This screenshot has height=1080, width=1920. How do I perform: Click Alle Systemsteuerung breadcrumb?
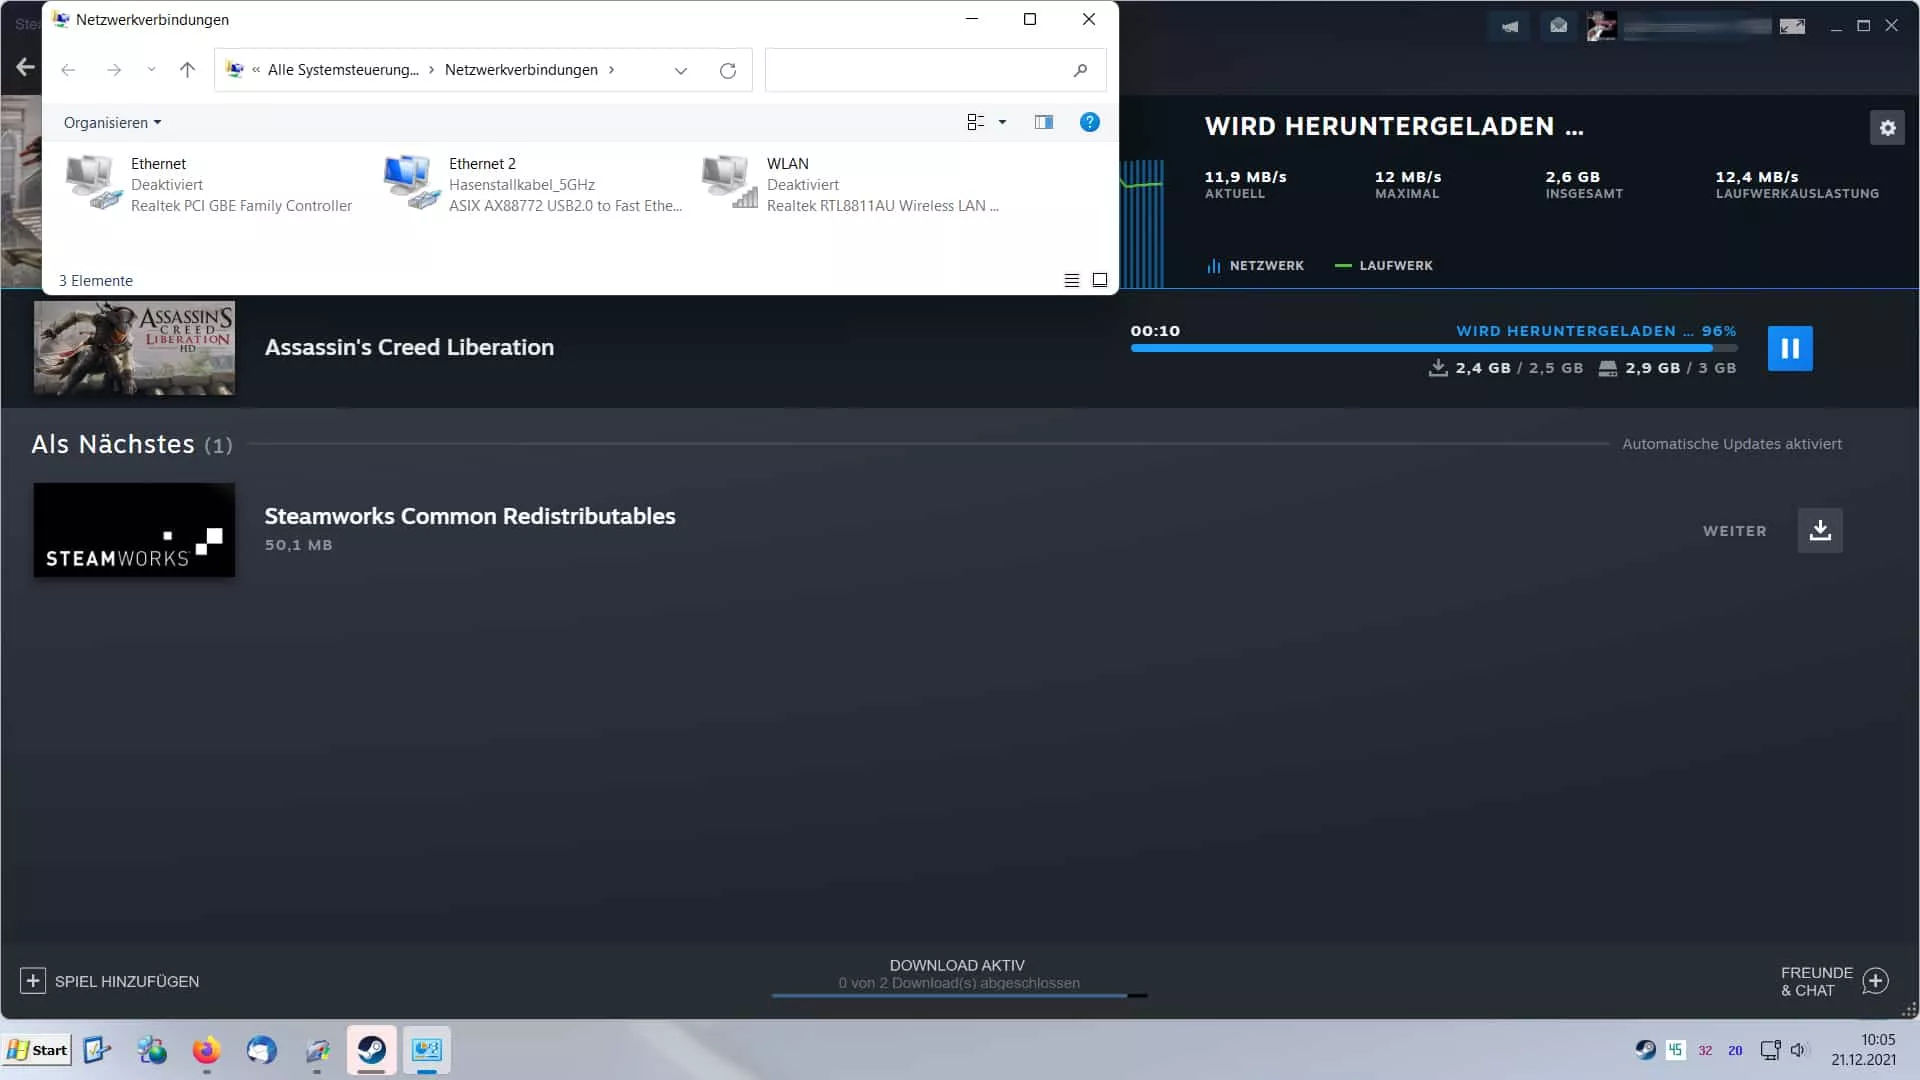[343, 70]
